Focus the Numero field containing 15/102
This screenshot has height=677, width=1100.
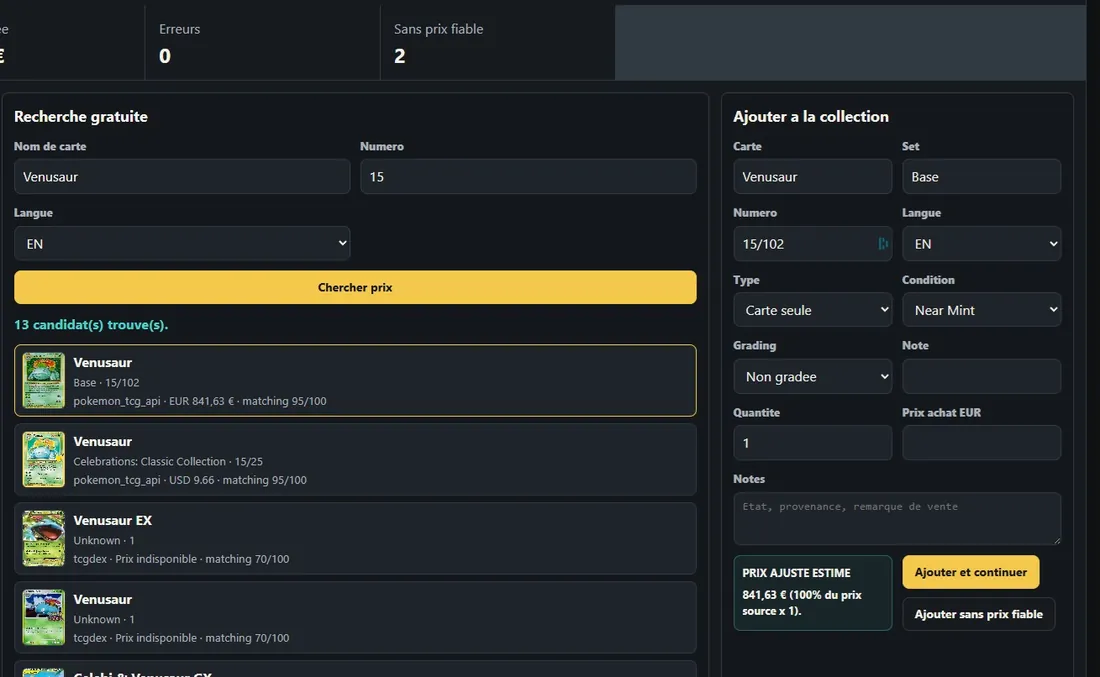pyautogui.click(x=812, y=243)
